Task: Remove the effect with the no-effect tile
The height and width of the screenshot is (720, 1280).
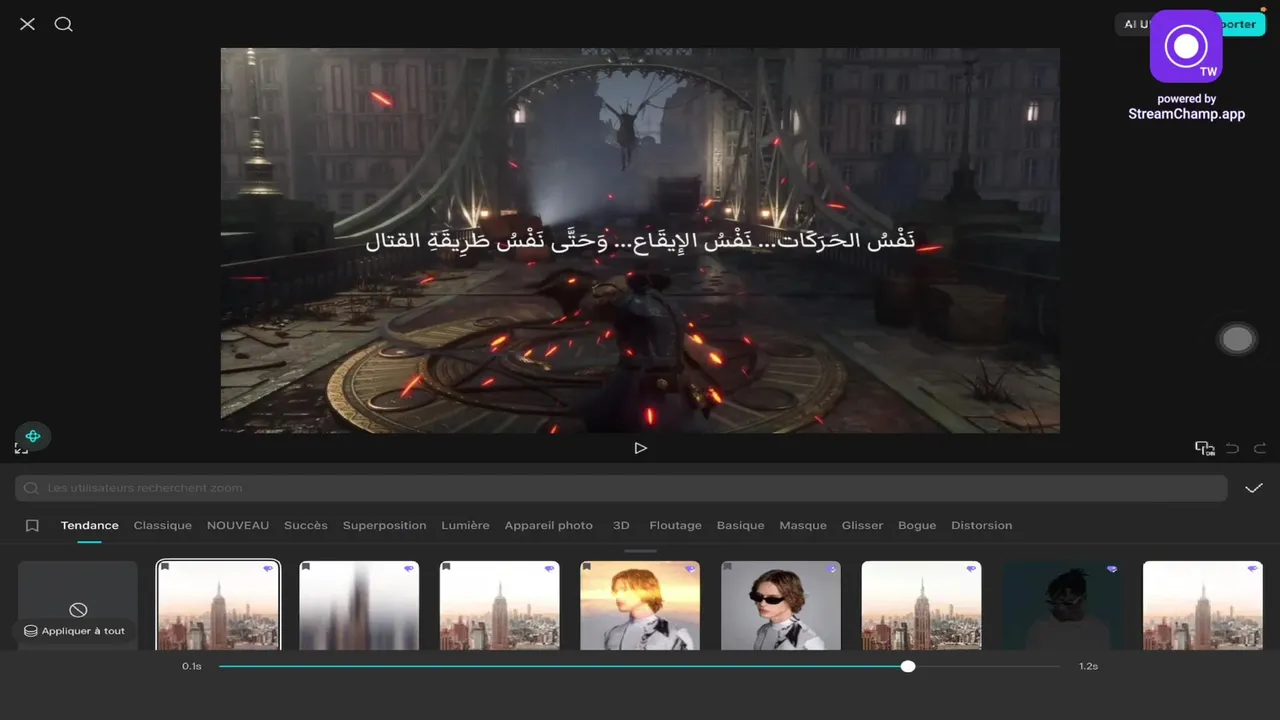Action: 78,605
